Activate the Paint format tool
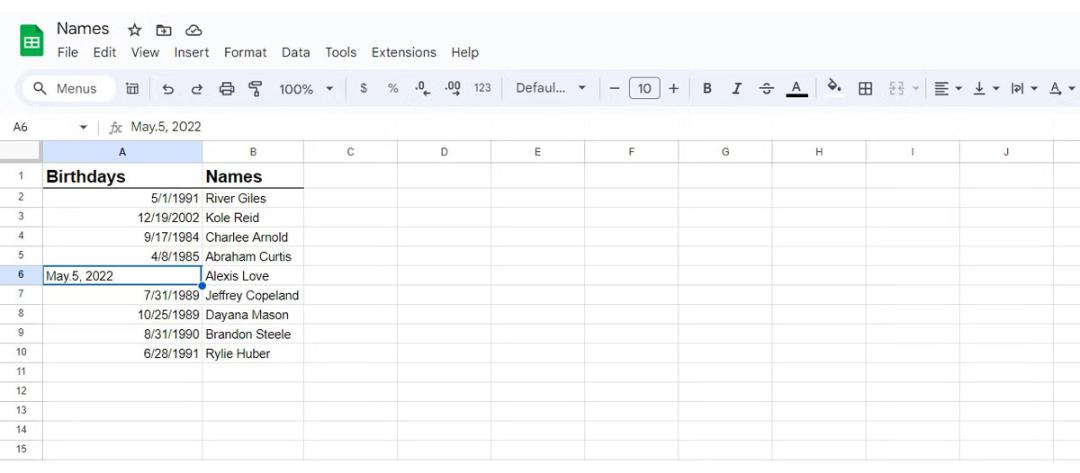The width and height of the screenshot is (1080, 473). pos(256,88)
